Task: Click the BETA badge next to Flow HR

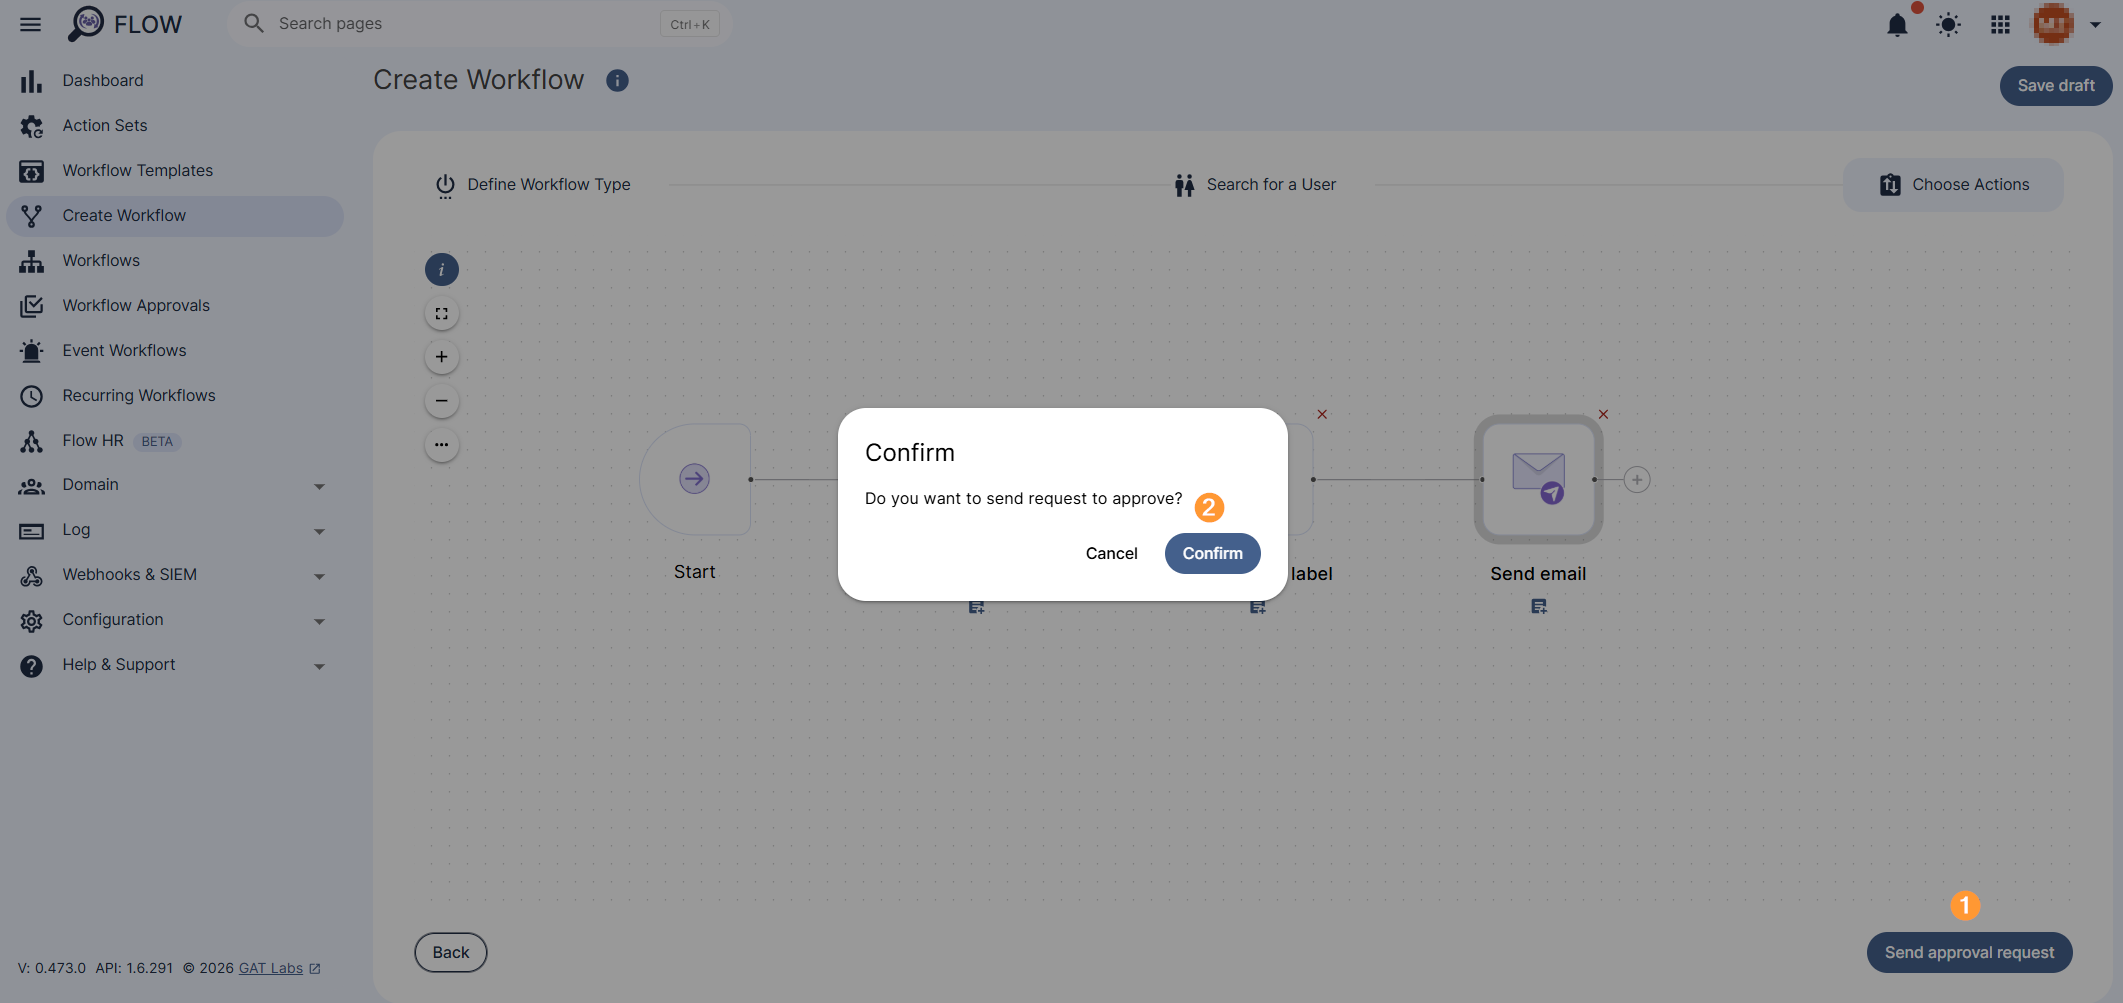Action: [157, 442]
